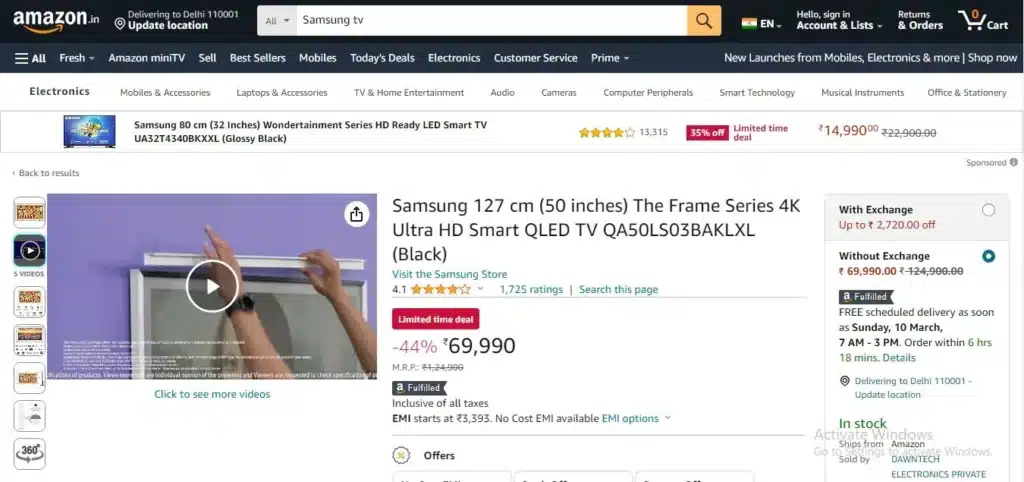The height and width of the screenshot is (482, 1024).
Task: Expand the EN language selector
Action: 761,24
